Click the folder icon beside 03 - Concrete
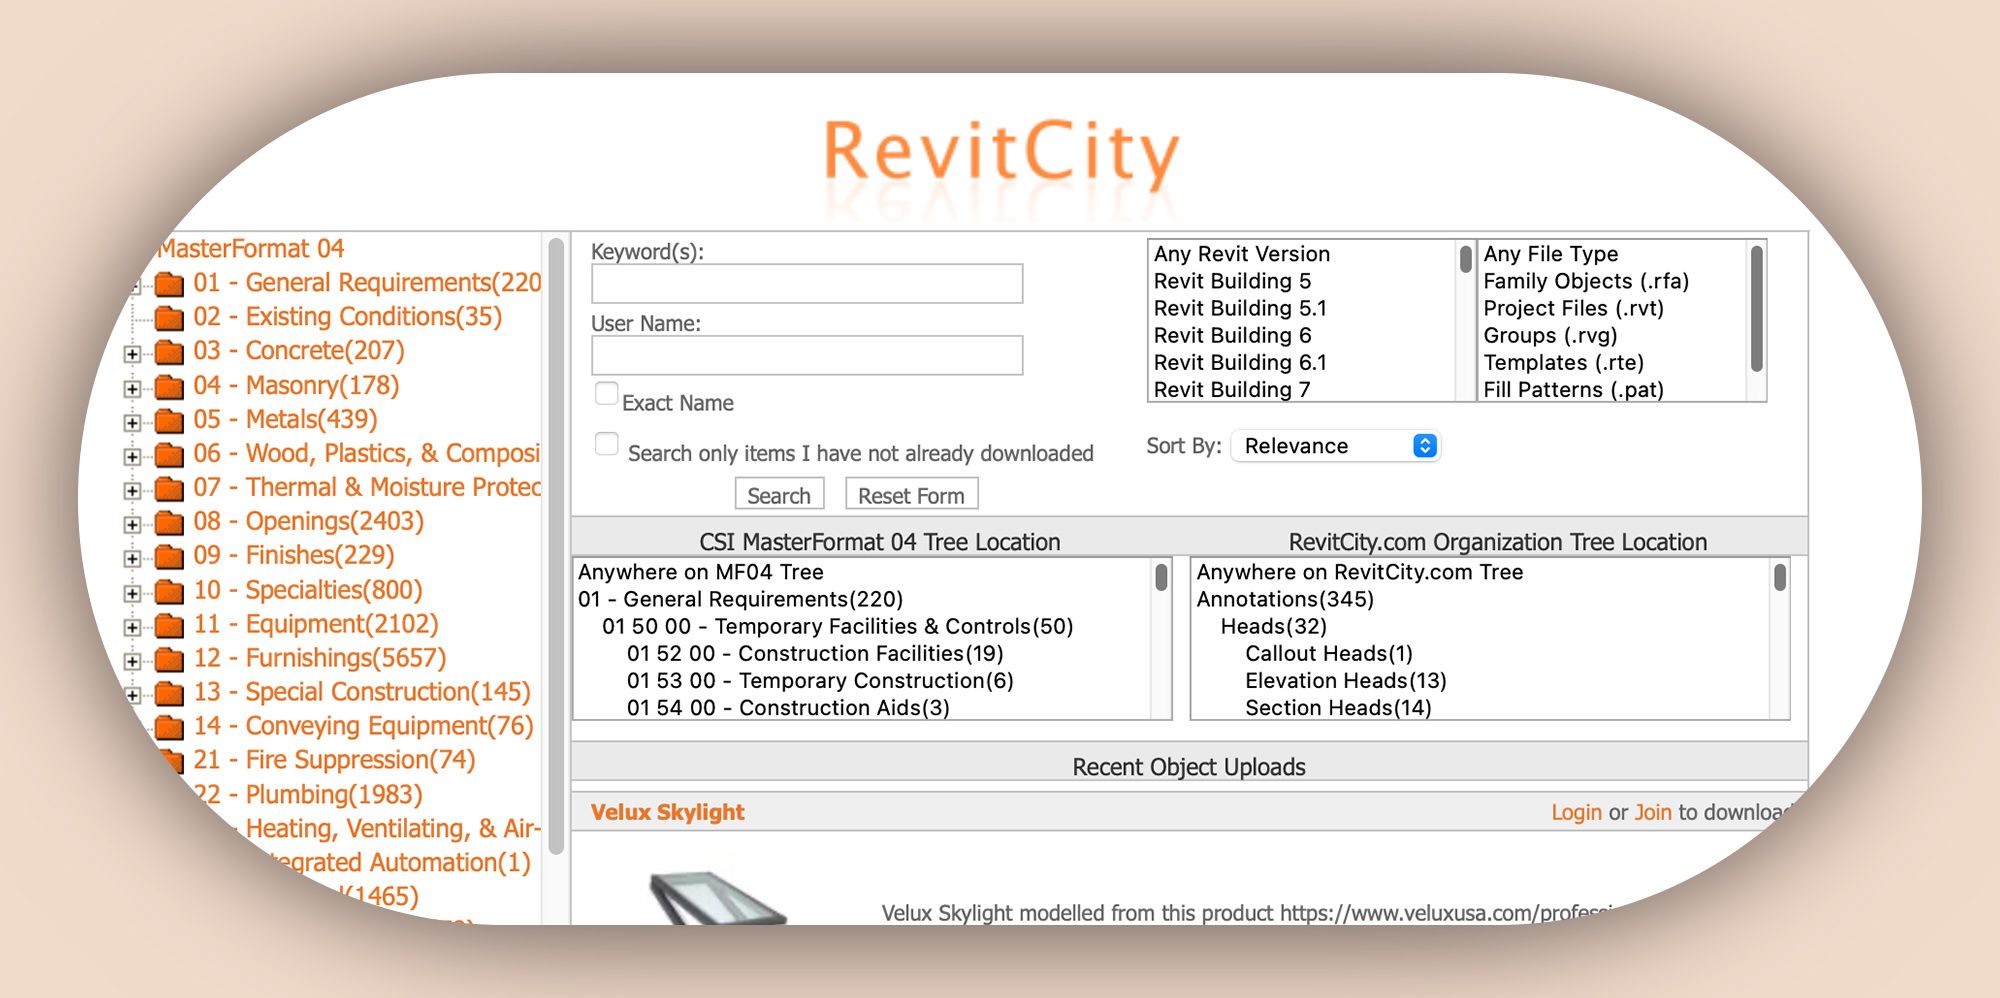2000x998 pixels. pyautogui.click(x=169, y=352)
